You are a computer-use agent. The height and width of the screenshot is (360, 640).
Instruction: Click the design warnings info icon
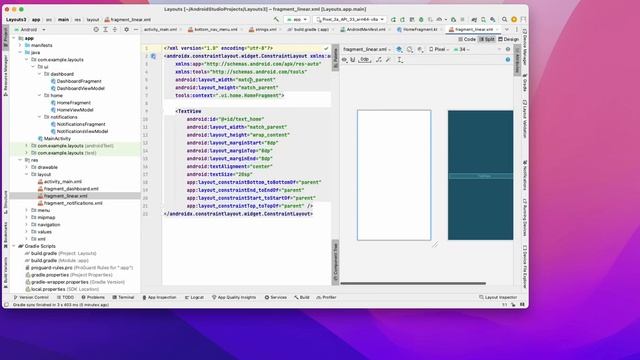(508, 60)
